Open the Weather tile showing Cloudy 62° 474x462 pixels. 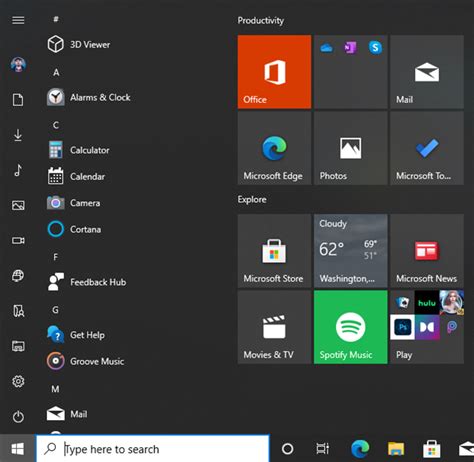click(x=350, y=251)
